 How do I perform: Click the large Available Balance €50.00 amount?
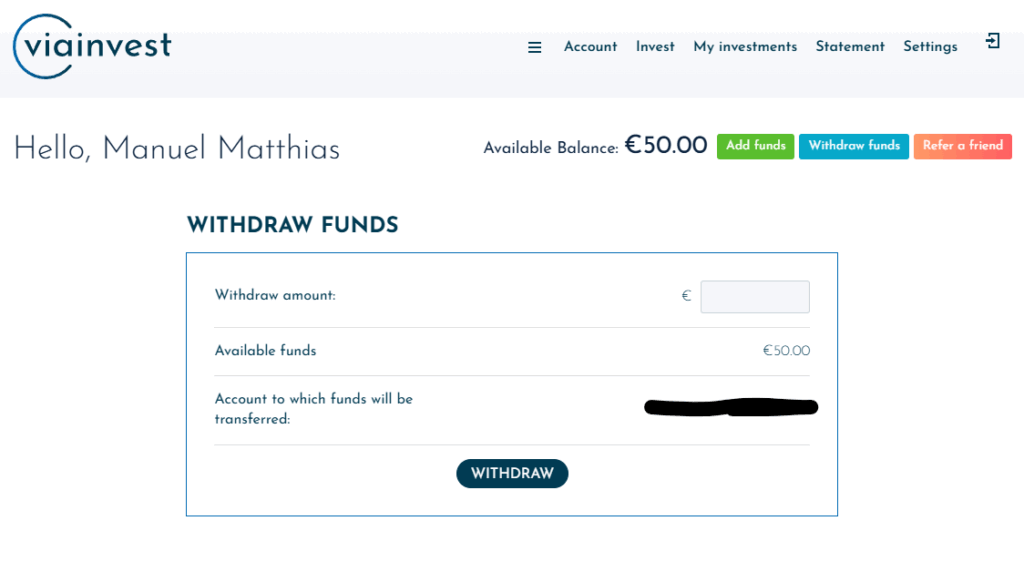tap(666, 146)
